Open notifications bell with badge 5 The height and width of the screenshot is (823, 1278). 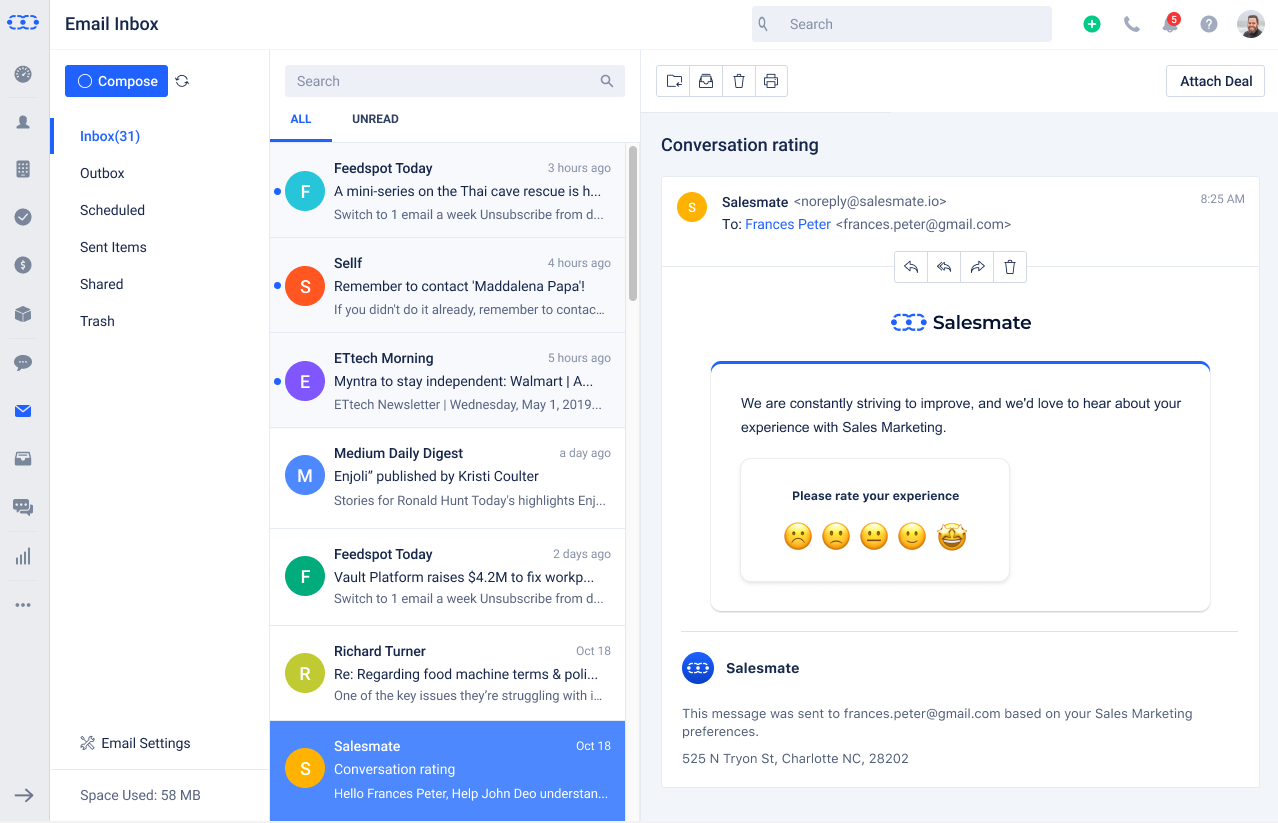(1170, 24)
